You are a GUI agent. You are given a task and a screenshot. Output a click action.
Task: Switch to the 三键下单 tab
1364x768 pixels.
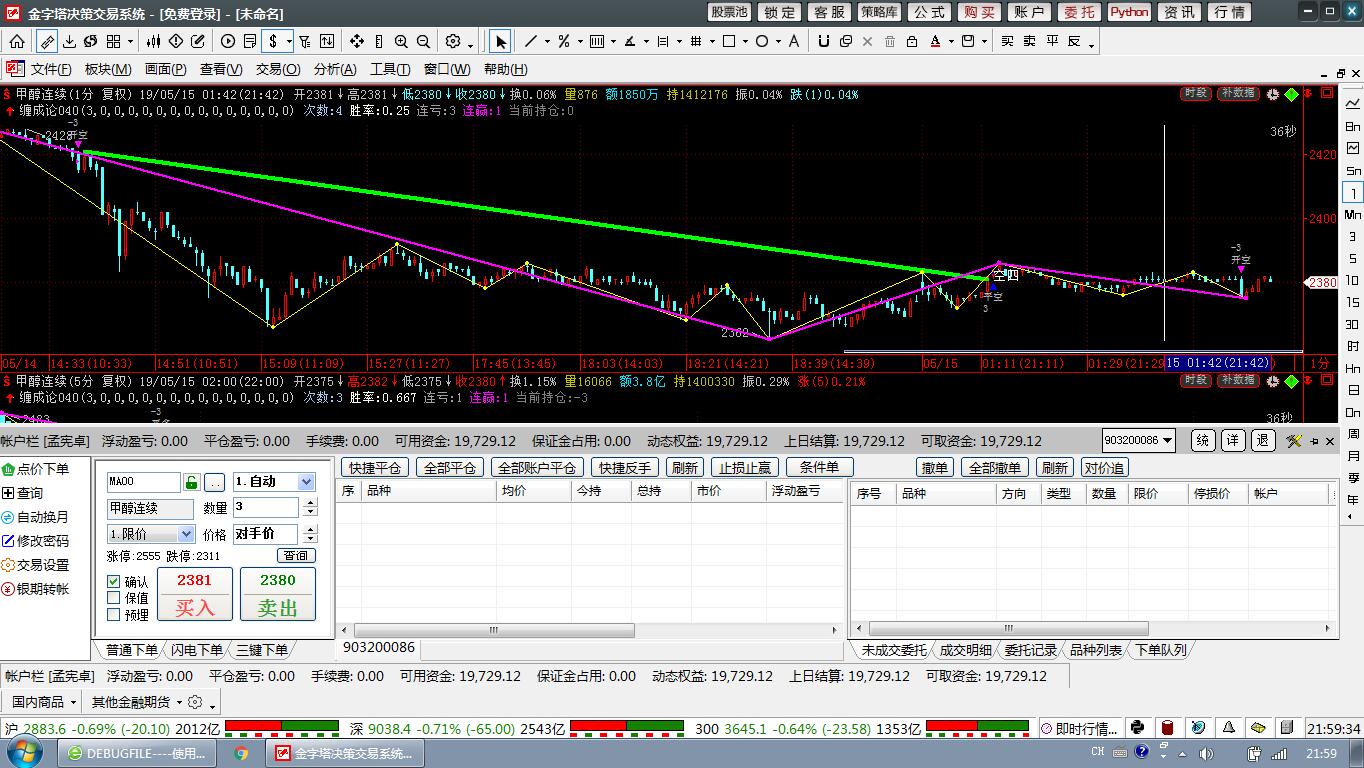(262, 650)
